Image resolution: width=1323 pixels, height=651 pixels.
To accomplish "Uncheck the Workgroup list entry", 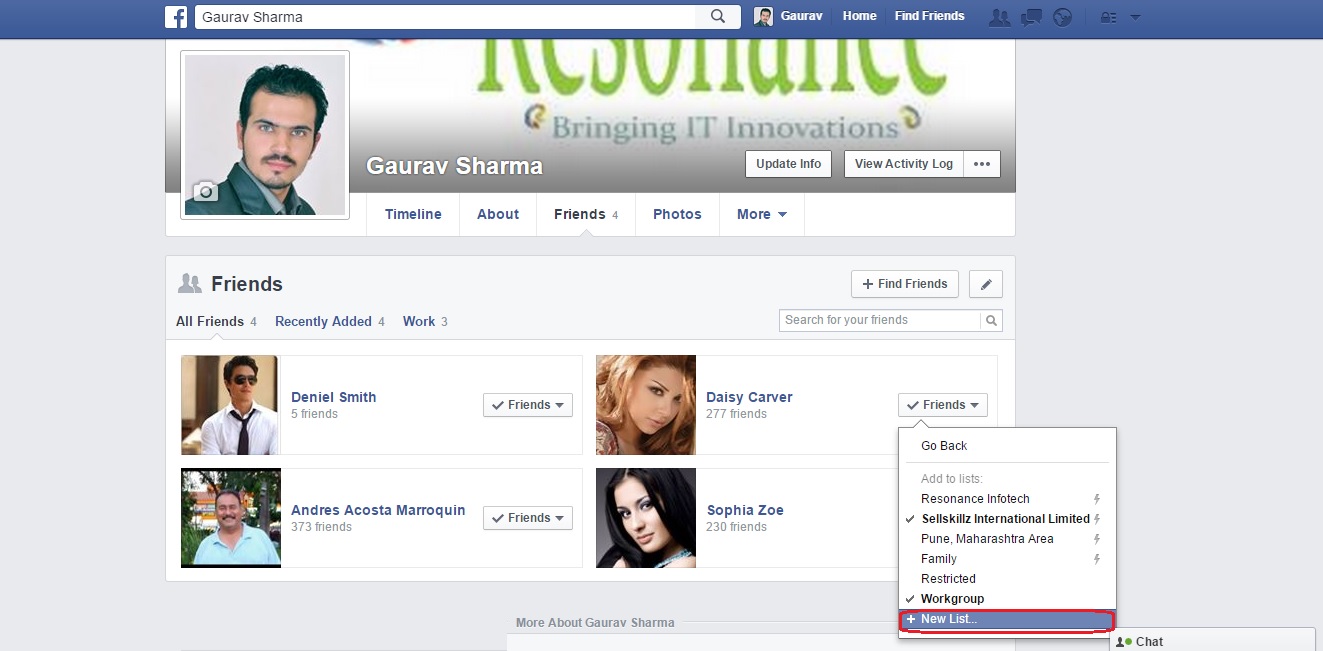I will pyautogui.click(x=1007, y=599).
